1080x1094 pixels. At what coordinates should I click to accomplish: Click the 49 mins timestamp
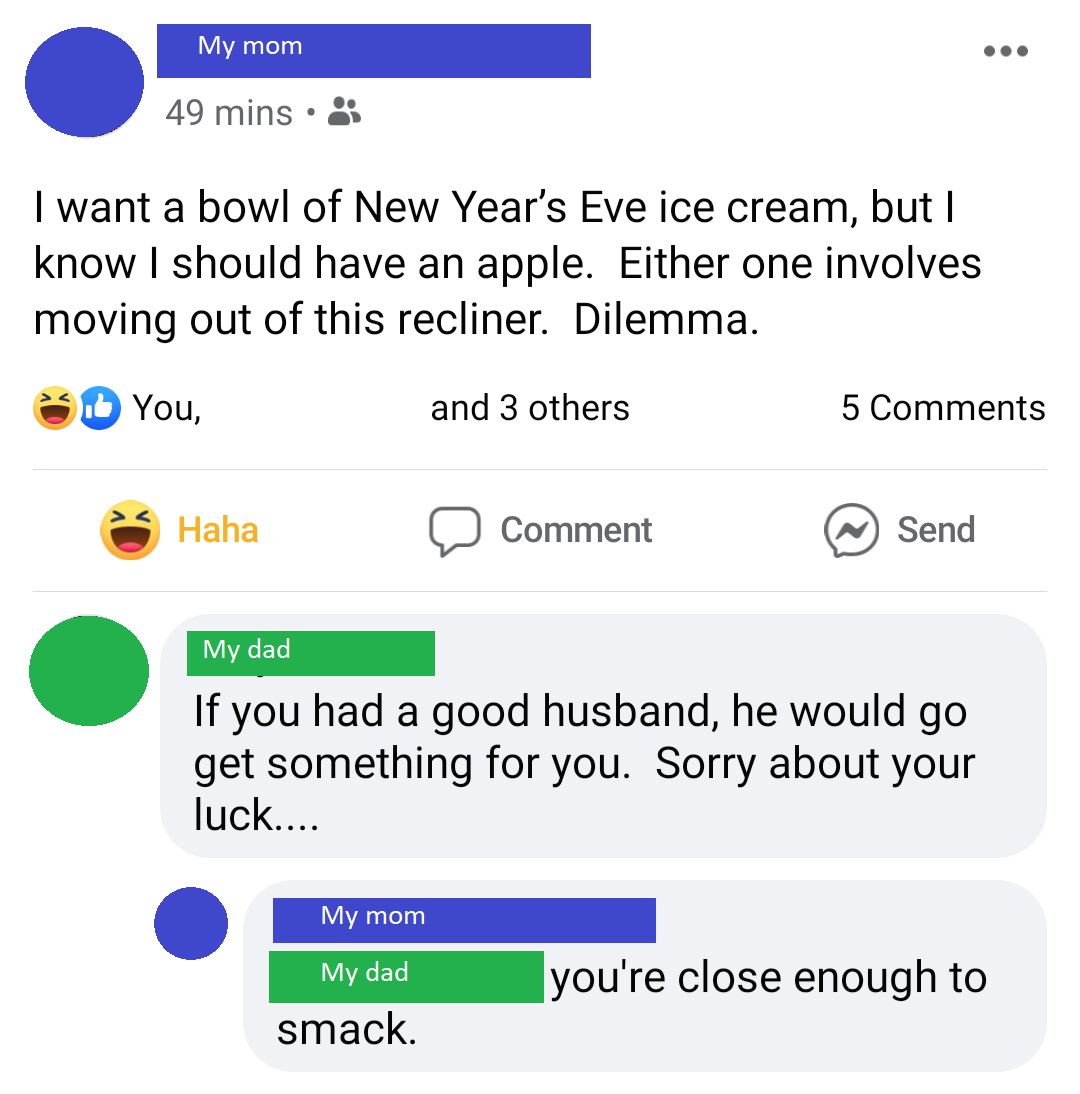pyautogui.click(x=229, y=112)
